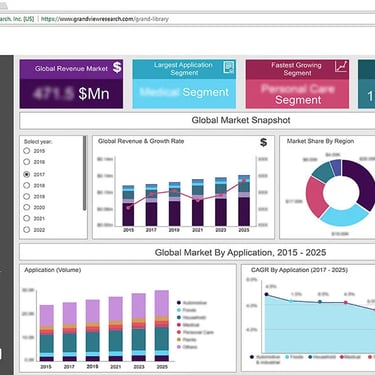
Task: Click the browser address bar URL
Action: [105, 19]
